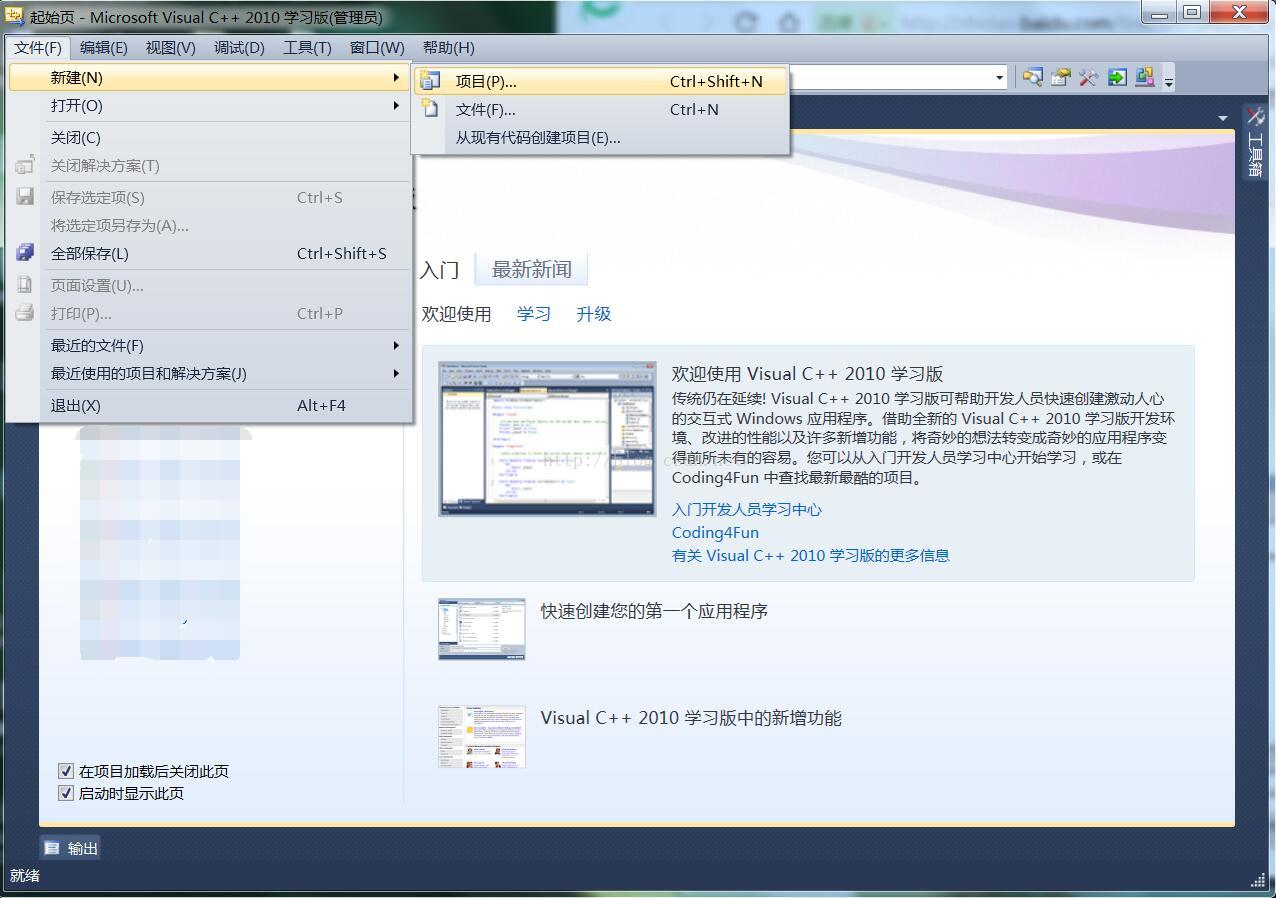Click the welcome IDE screenshot thumbnail
The width and height of the screenshot is (1276, 898).
click(x=547, y=438)
